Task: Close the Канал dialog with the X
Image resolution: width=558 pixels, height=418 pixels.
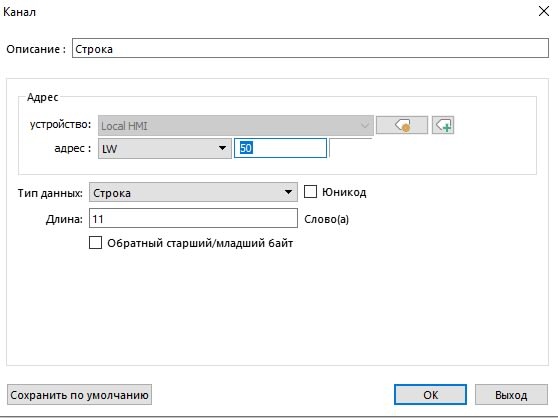Action: click(544, 11)
